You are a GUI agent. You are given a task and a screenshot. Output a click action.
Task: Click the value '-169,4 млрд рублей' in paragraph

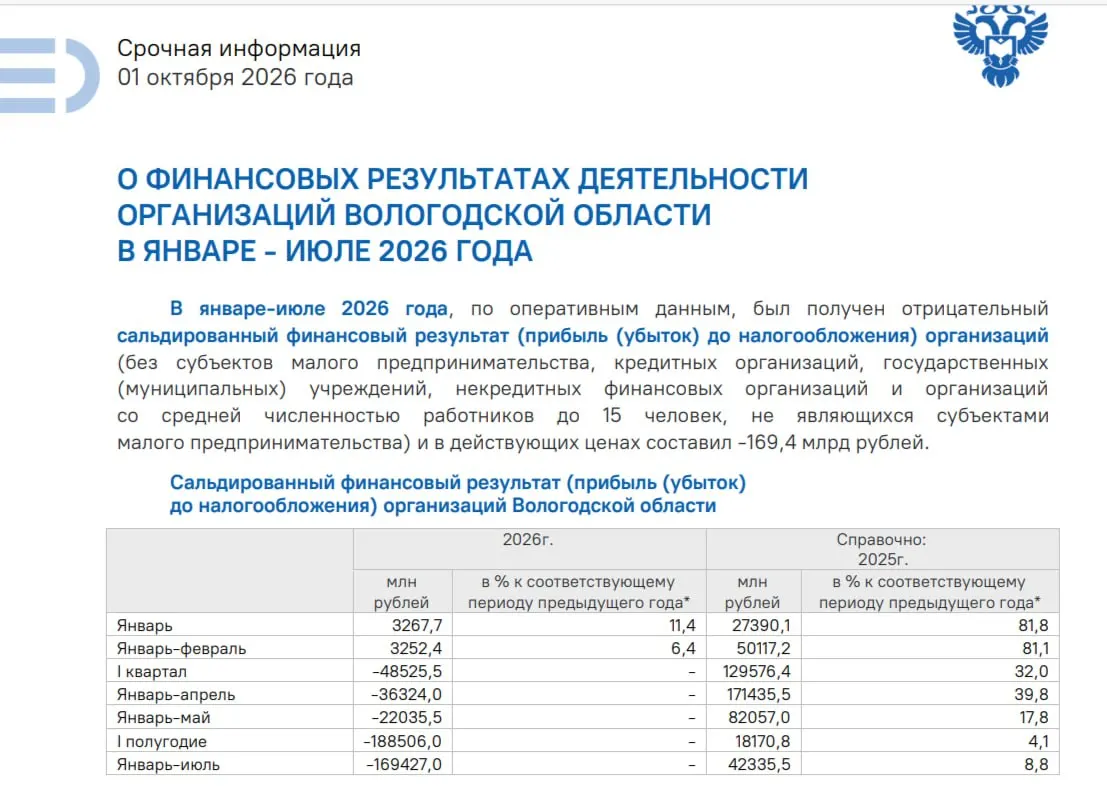pyautogui.click(x=830, y=443)
